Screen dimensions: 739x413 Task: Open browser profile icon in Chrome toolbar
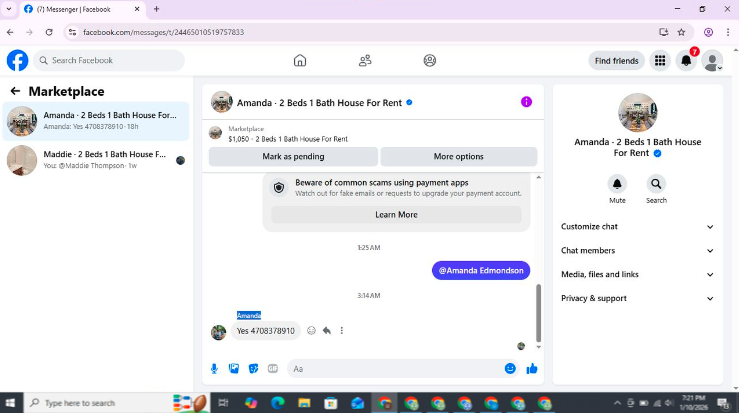tap(708, 32)
